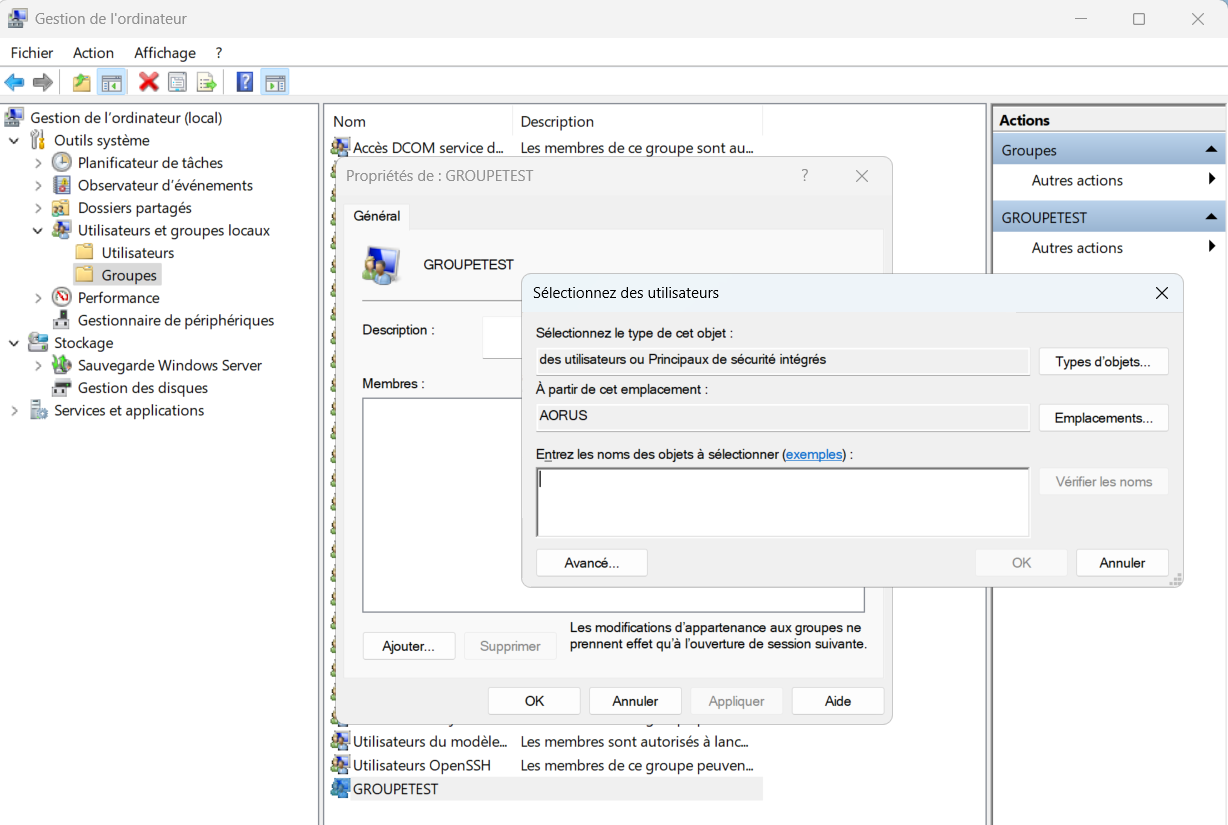The width and height of the screenshot is (1228, 825).
Task: Open the Affichage menu
Action: tap(165, 53)
